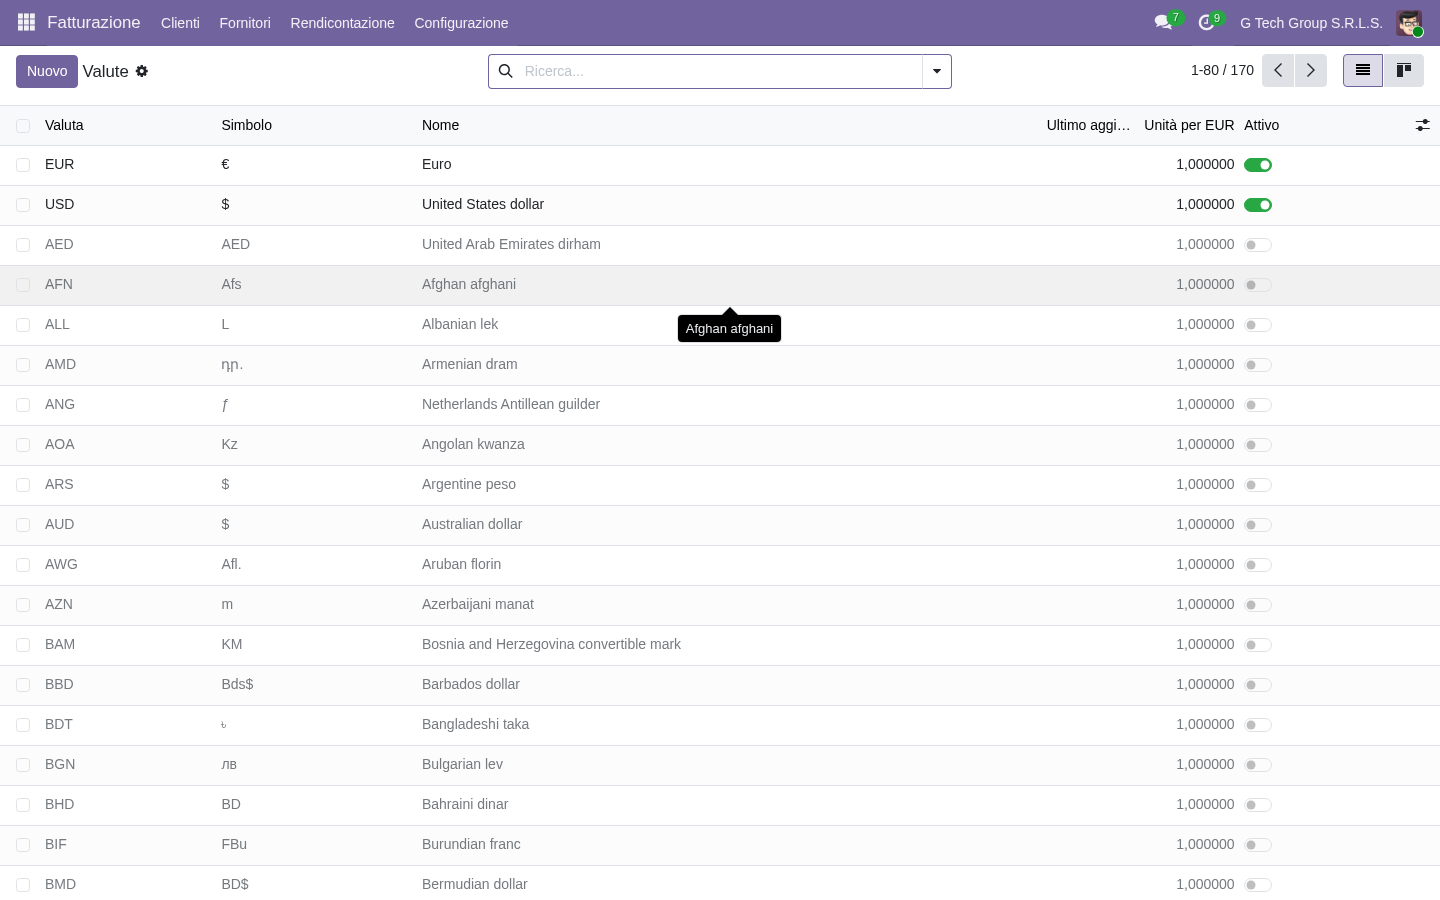Enable the Aruban florin active switch
1440x900 pixels.
1258,565
